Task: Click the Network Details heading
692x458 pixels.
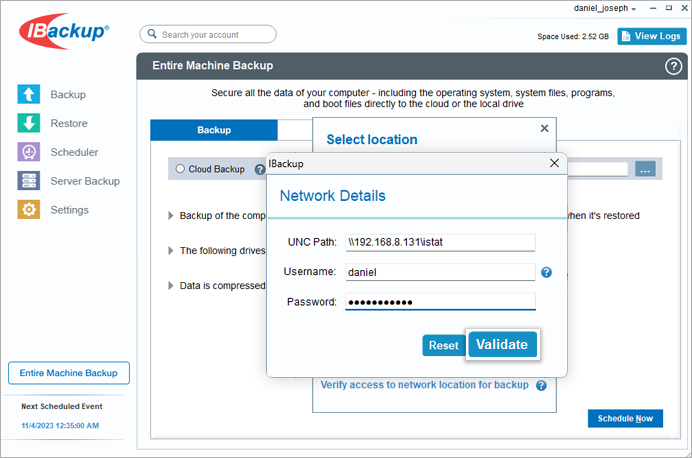Action: pos(333,195)
